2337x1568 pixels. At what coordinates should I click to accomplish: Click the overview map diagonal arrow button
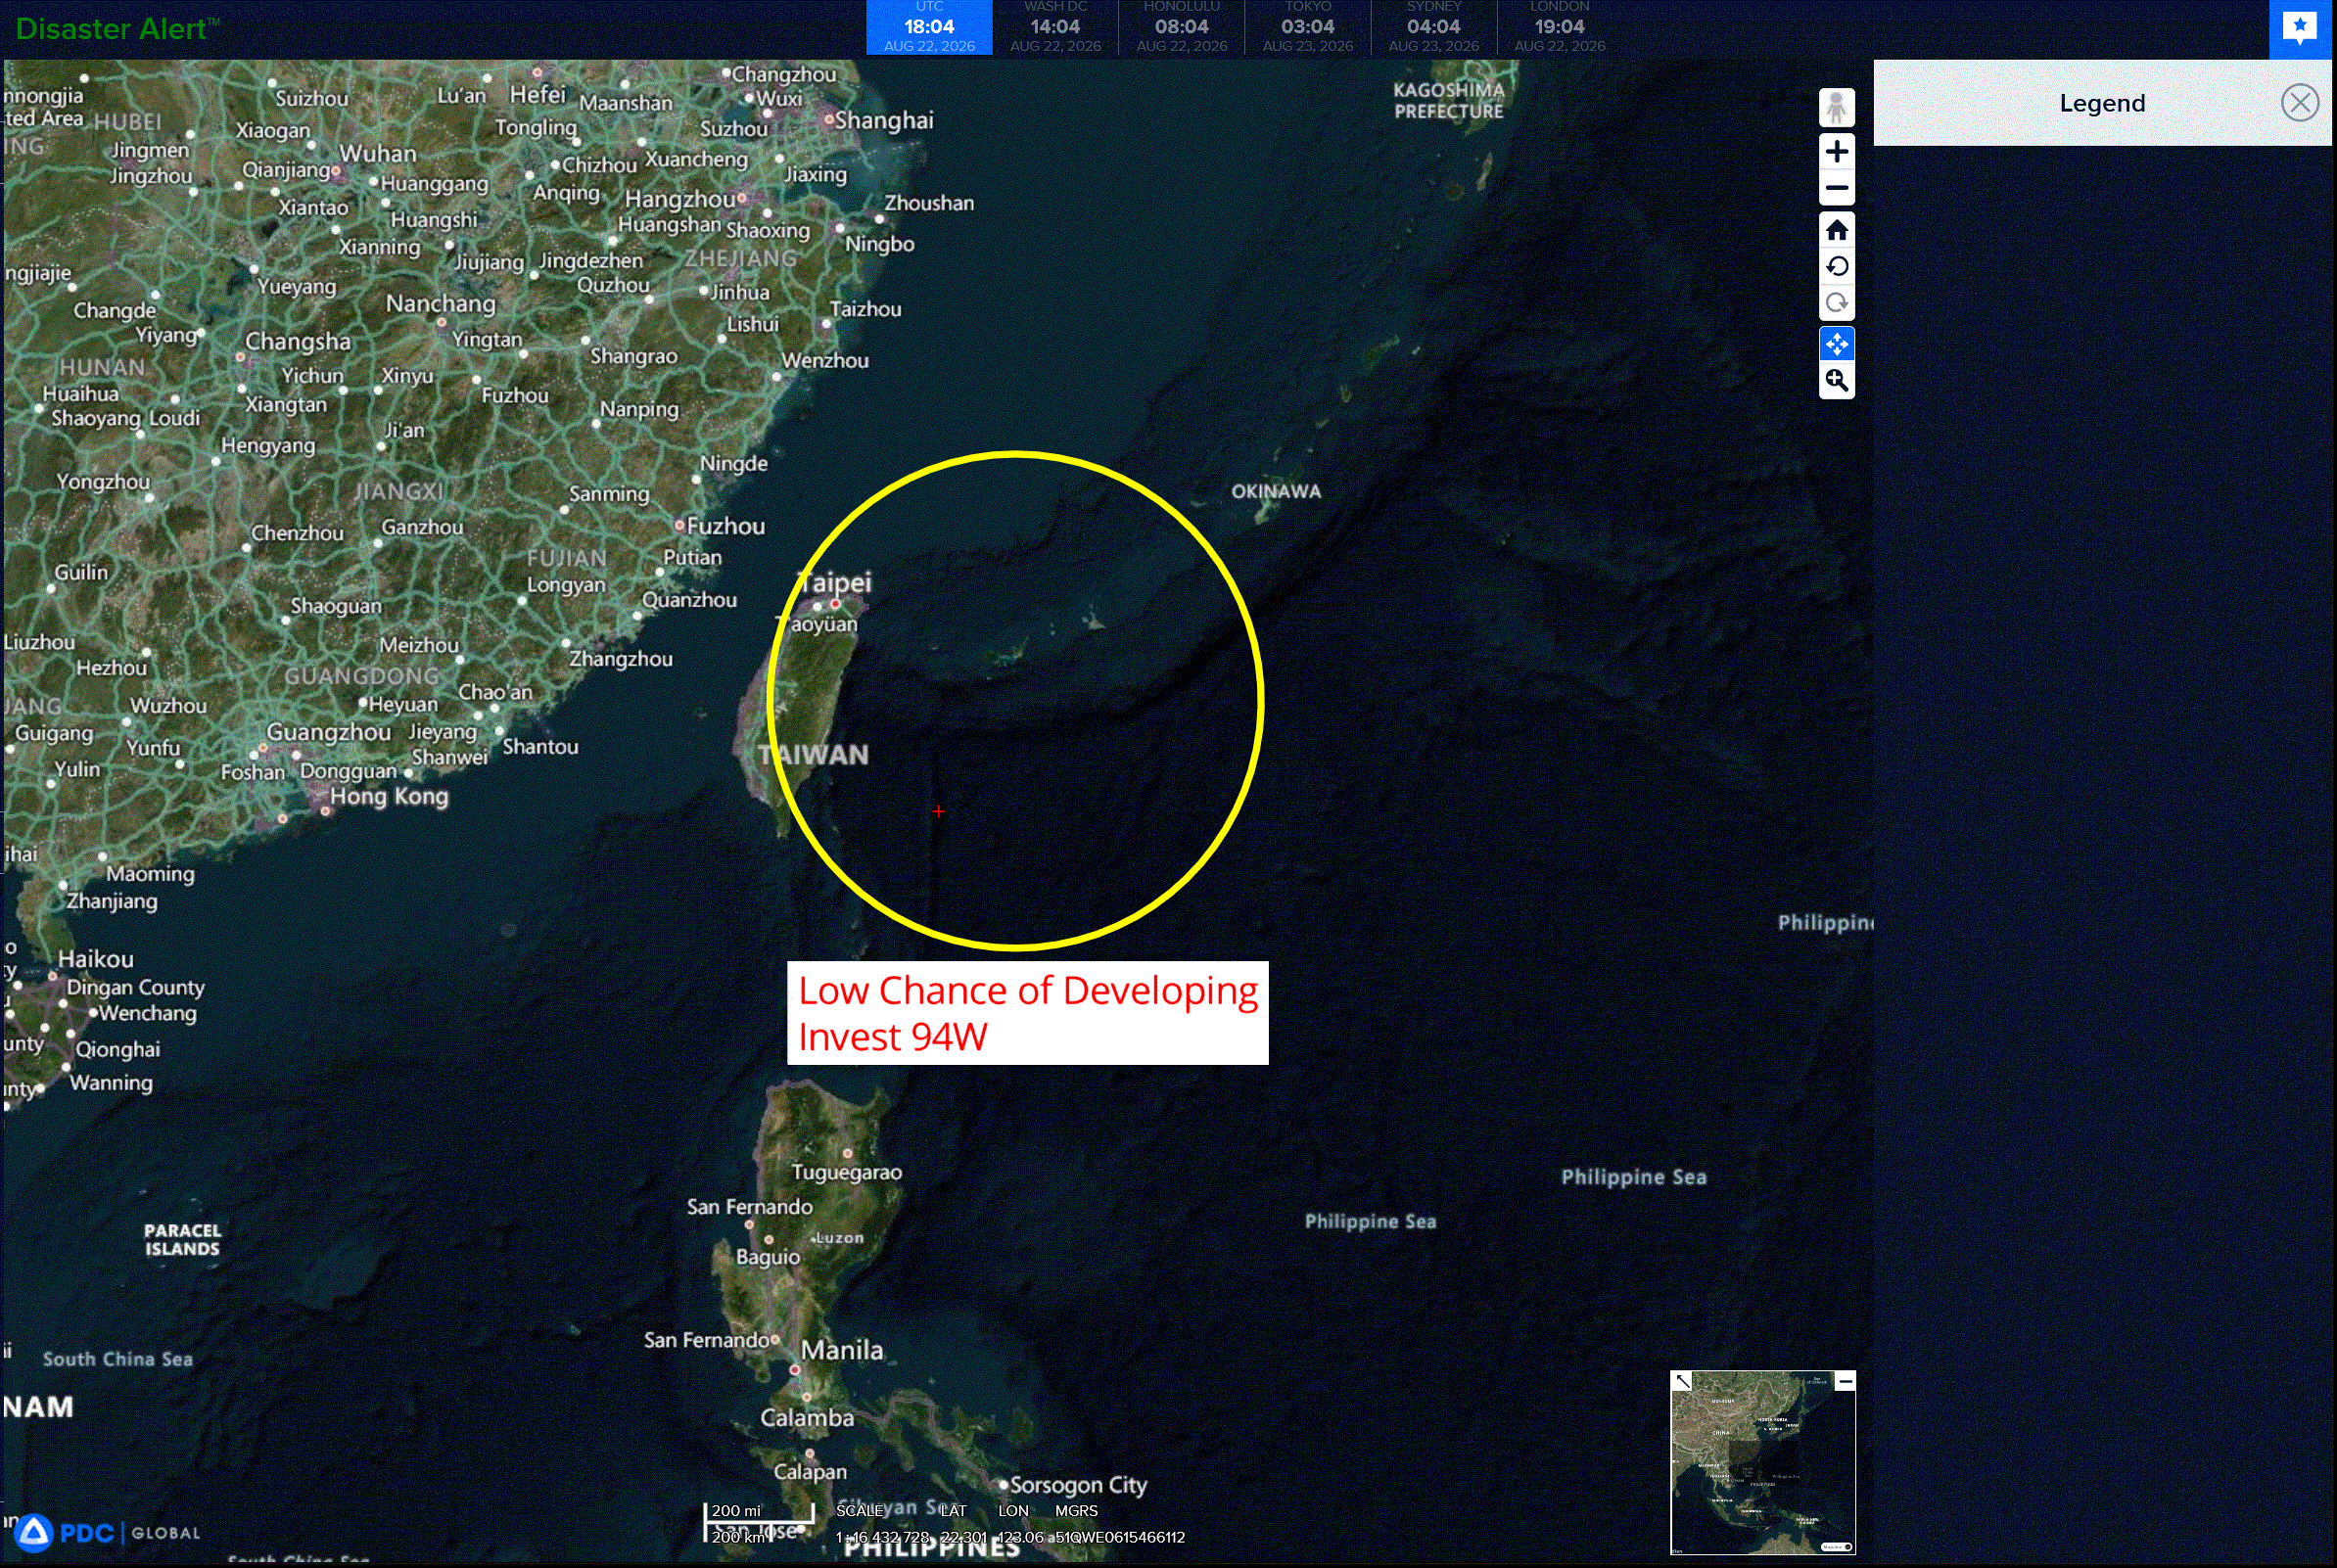(x=1682, y=1381)
